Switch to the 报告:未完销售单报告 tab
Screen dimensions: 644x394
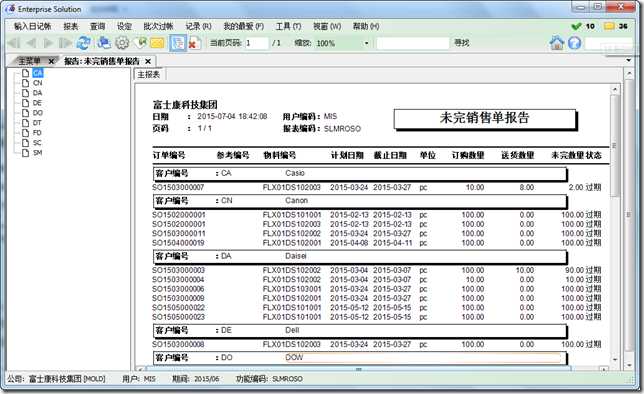click(x=102, y=61)
